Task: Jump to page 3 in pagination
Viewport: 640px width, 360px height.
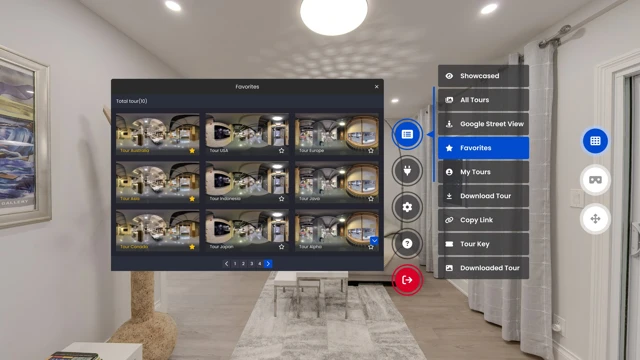Action: pos(251,264)
